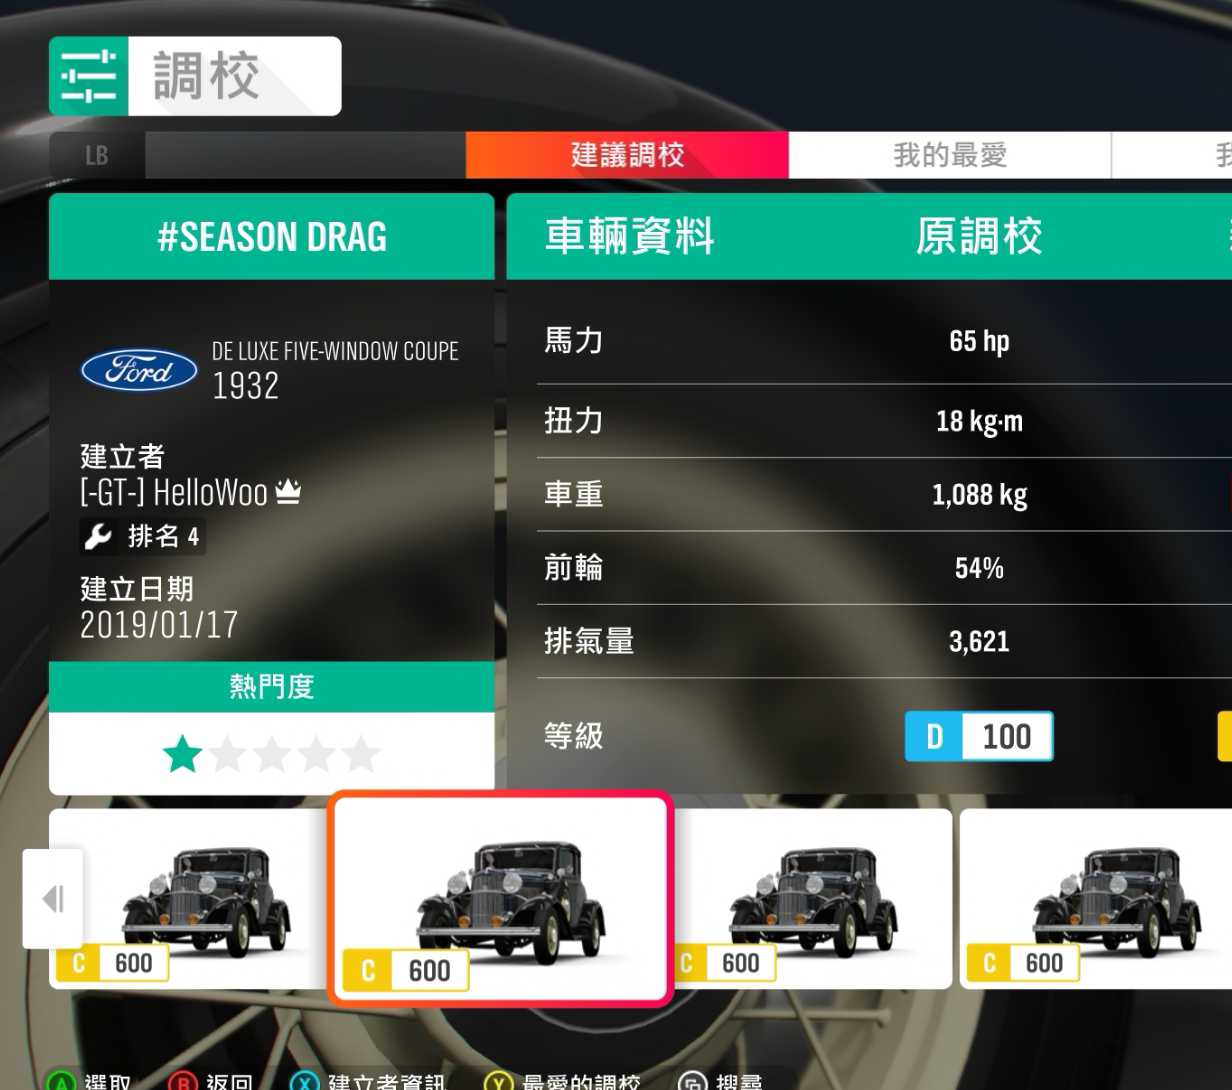The height and width of the screenshot is (1090, 1232).
Task: Click the D 100 class badge
Action: (x=979, y=736)
